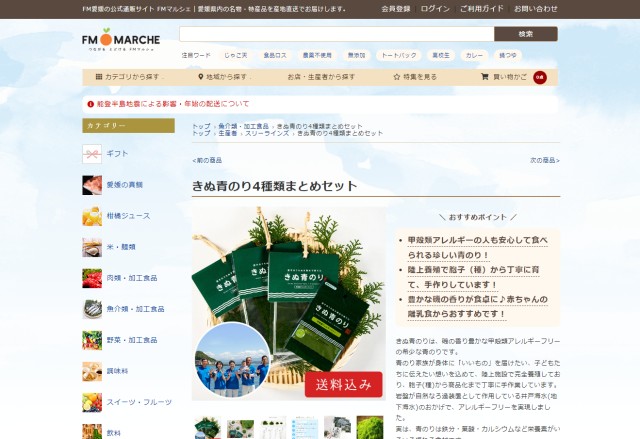Open 野菜・加工食品 category text link
Viewport: 640px width, 439px height.
[132, 340]
